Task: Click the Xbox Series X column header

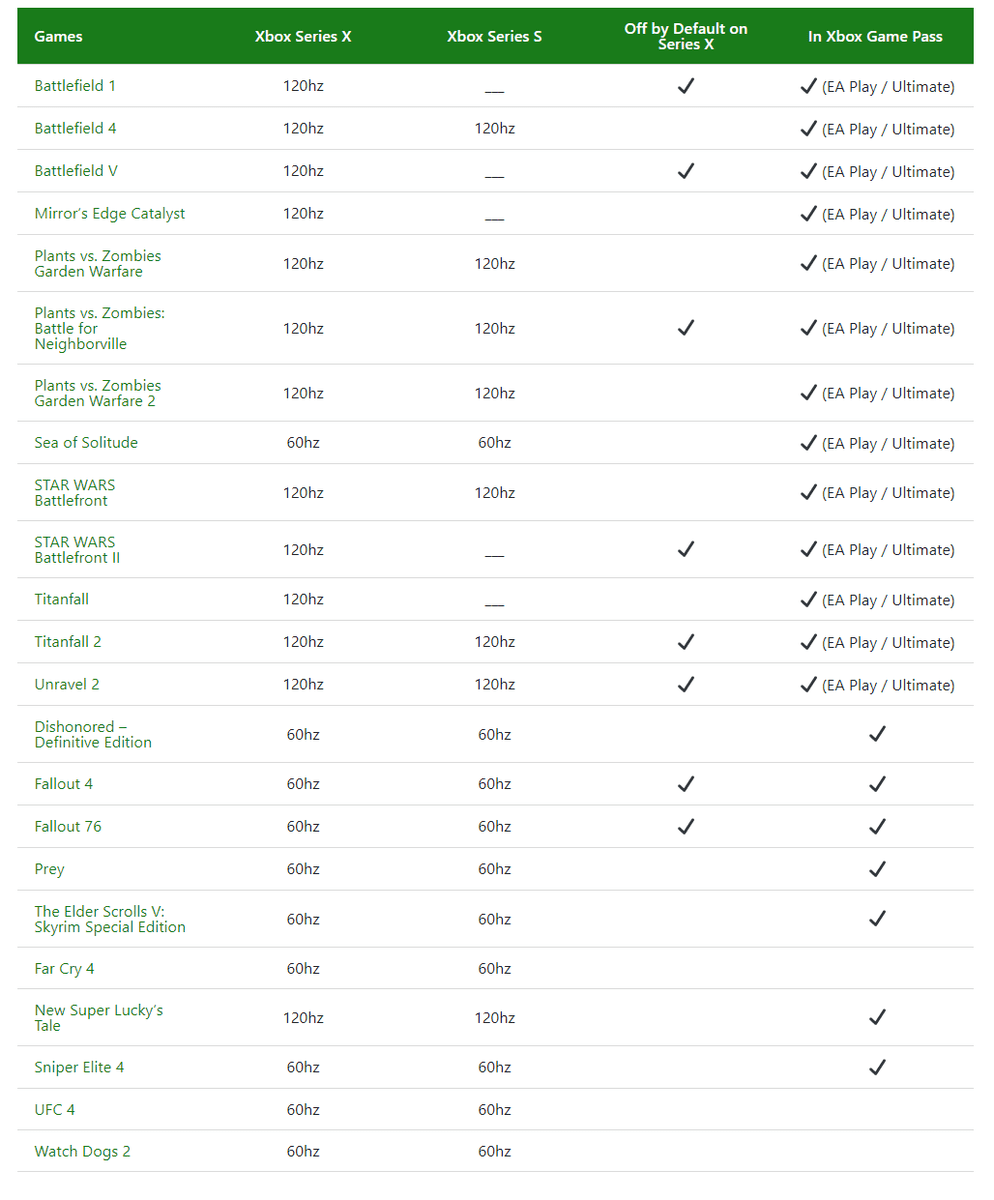Action: coord(303,37)
